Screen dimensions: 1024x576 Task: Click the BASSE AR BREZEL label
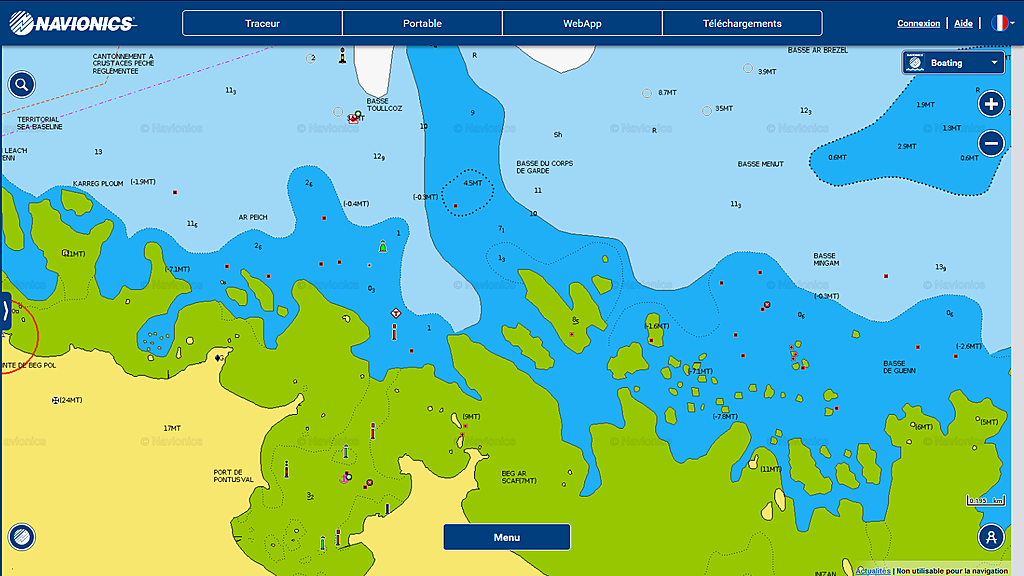pos(818,50)
